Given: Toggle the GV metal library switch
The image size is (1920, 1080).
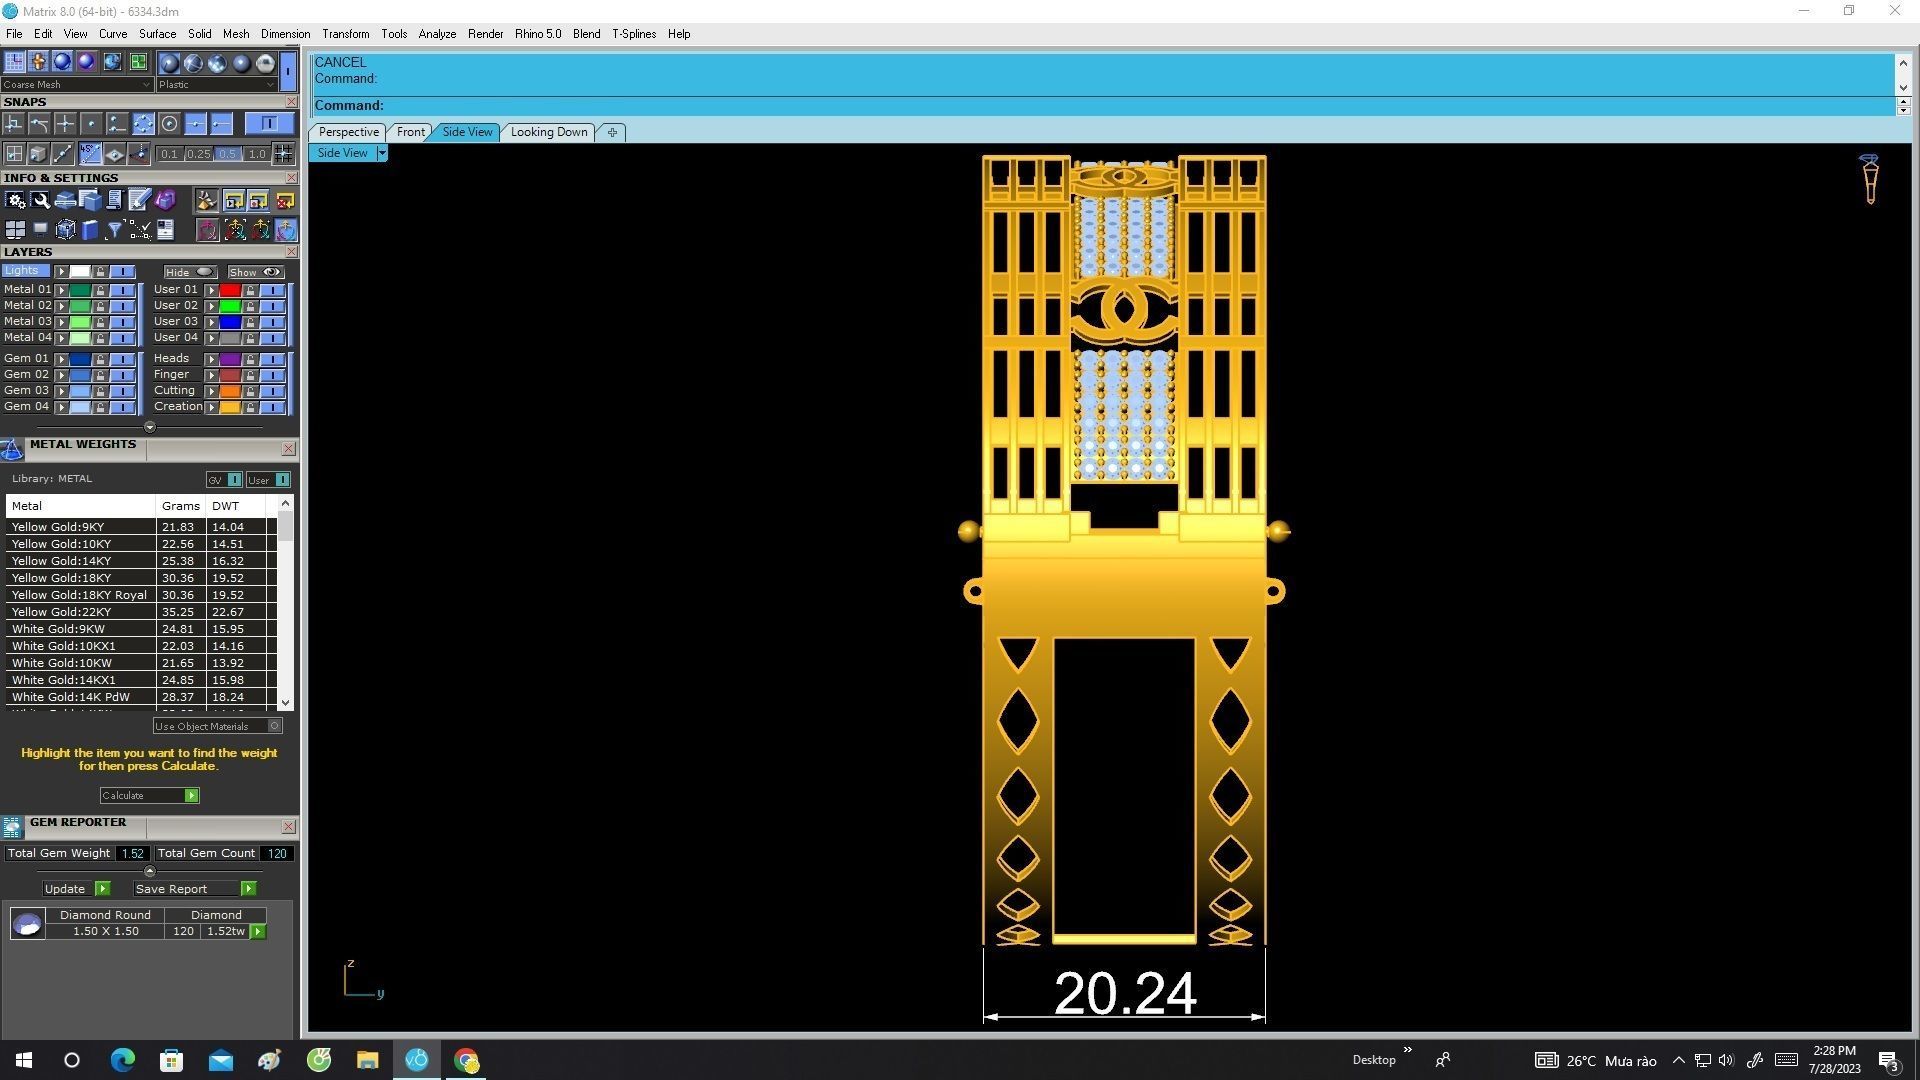Looking at the screenshot, I should pyautogui.click(x=234, y=480).
